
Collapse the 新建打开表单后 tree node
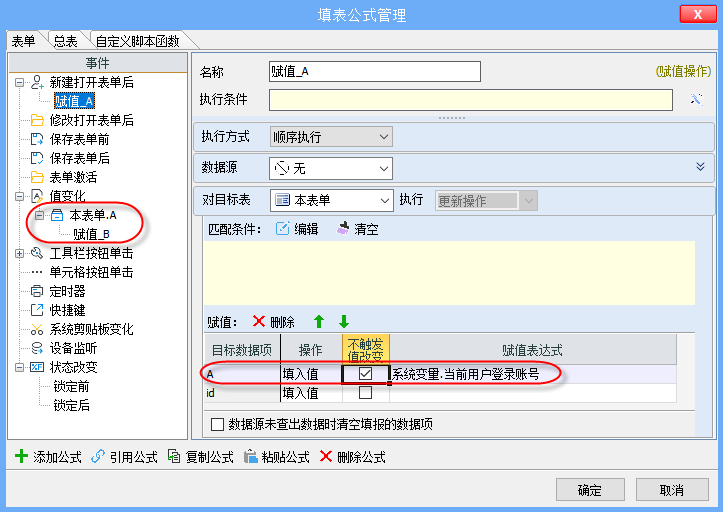point(19,83)
